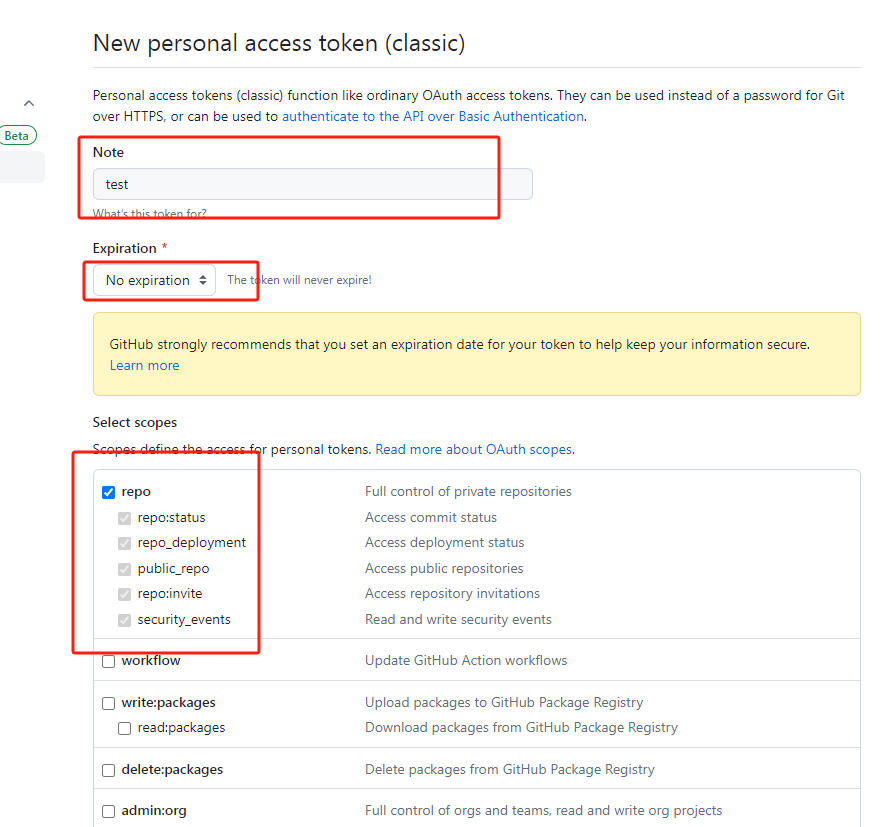
Task: Toggle the security_events checkbox
Action: pos(124,619)
